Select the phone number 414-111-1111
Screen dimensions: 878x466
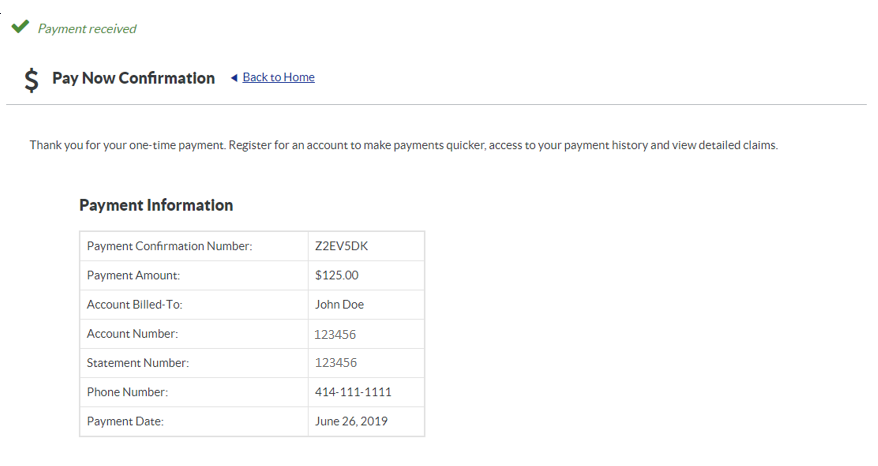click(x=353, y=392)
